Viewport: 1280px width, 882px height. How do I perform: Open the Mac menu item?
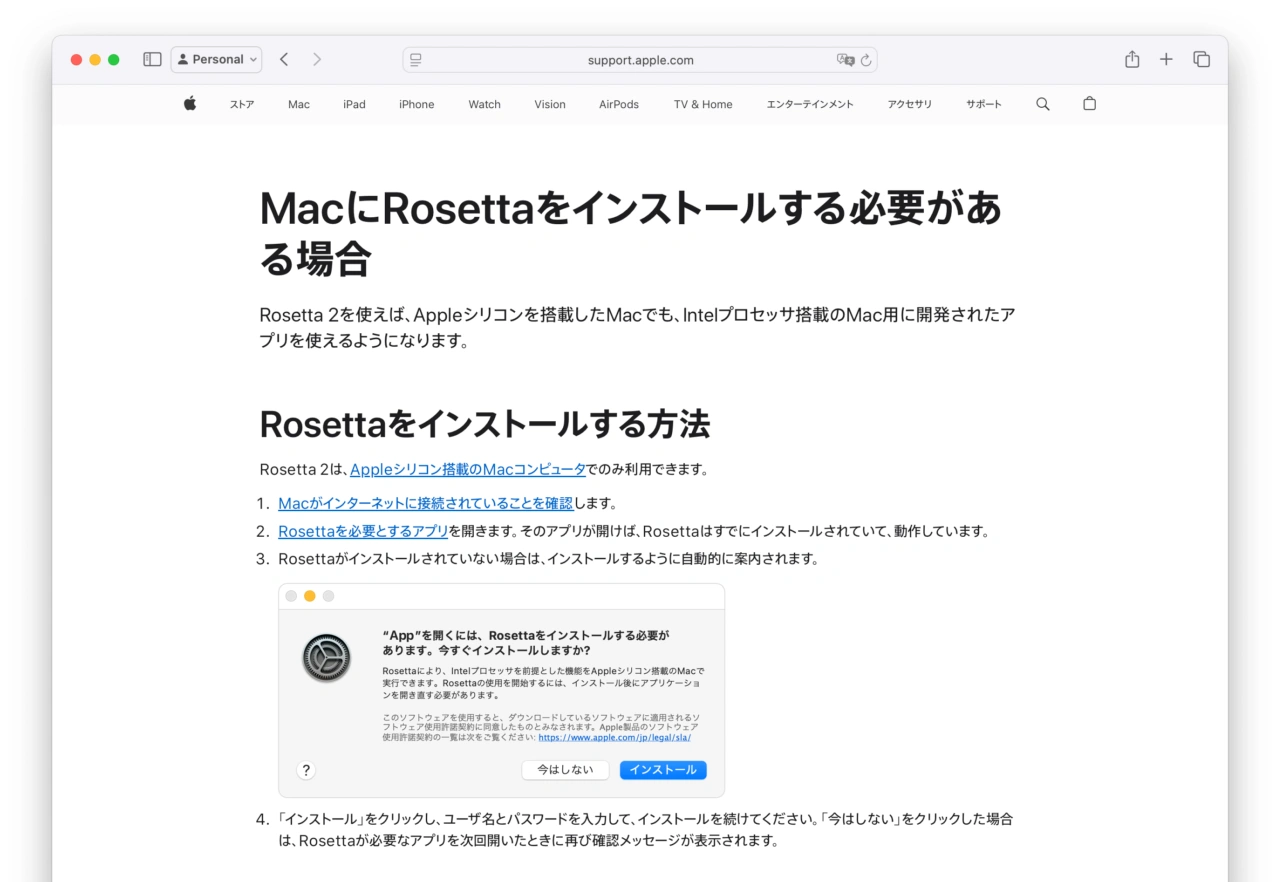pyautogui.click(x=299, y=104)
